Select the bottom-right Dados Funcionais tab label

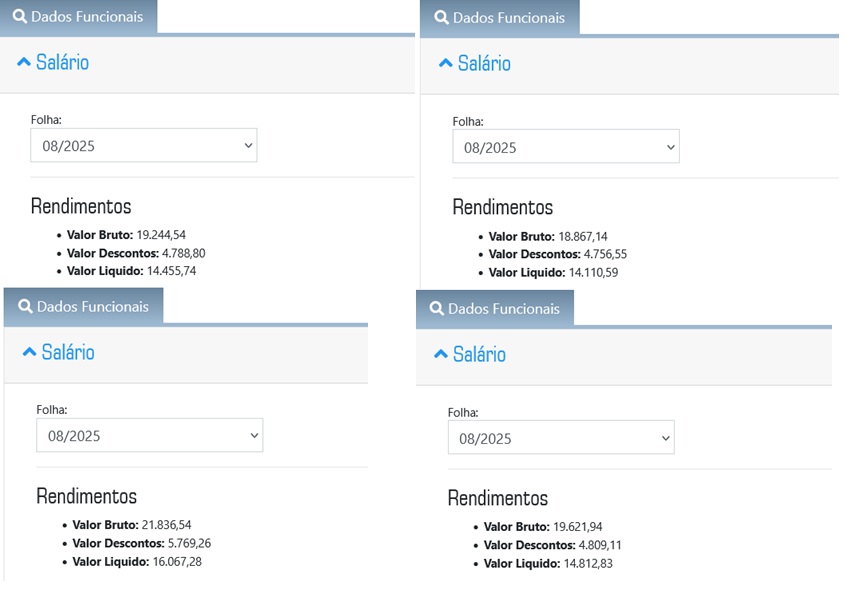(504, 309)
